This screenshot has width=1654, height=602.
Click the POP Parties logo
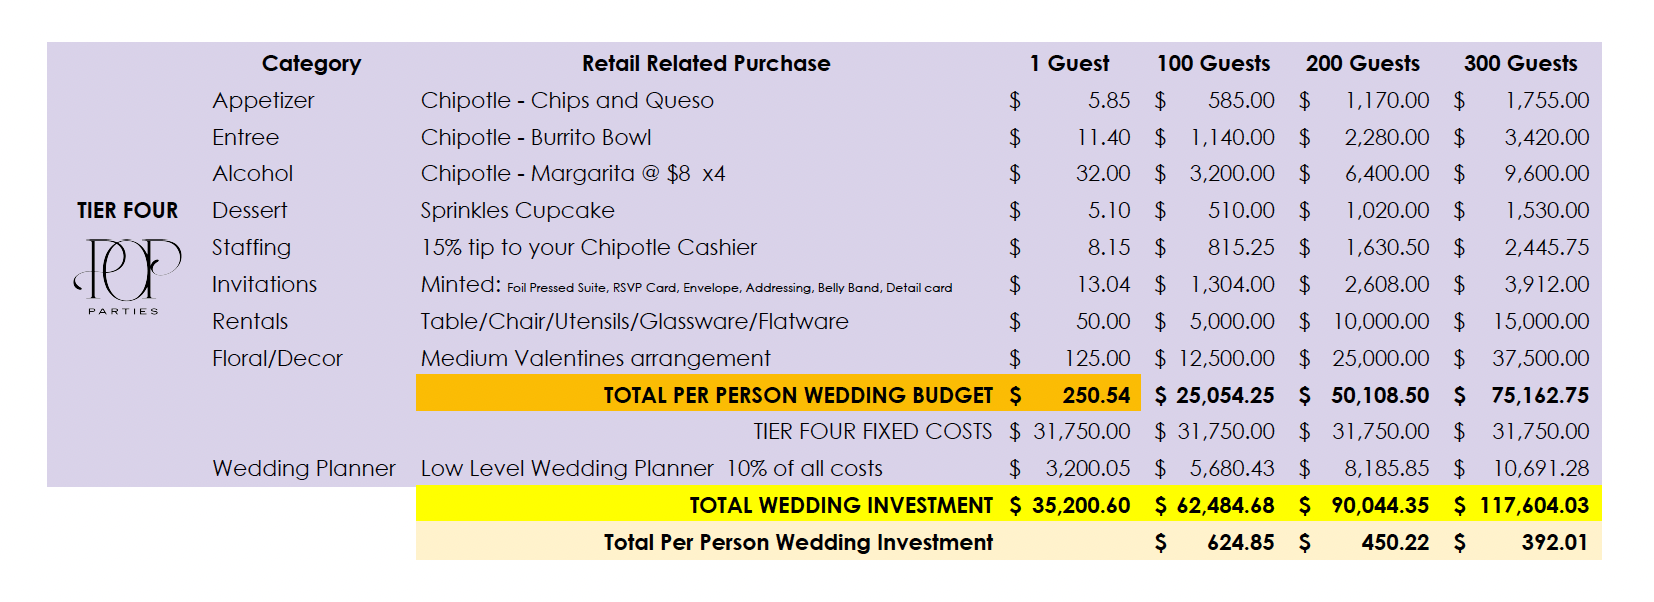pyautogui.click(x=127, y=277)
